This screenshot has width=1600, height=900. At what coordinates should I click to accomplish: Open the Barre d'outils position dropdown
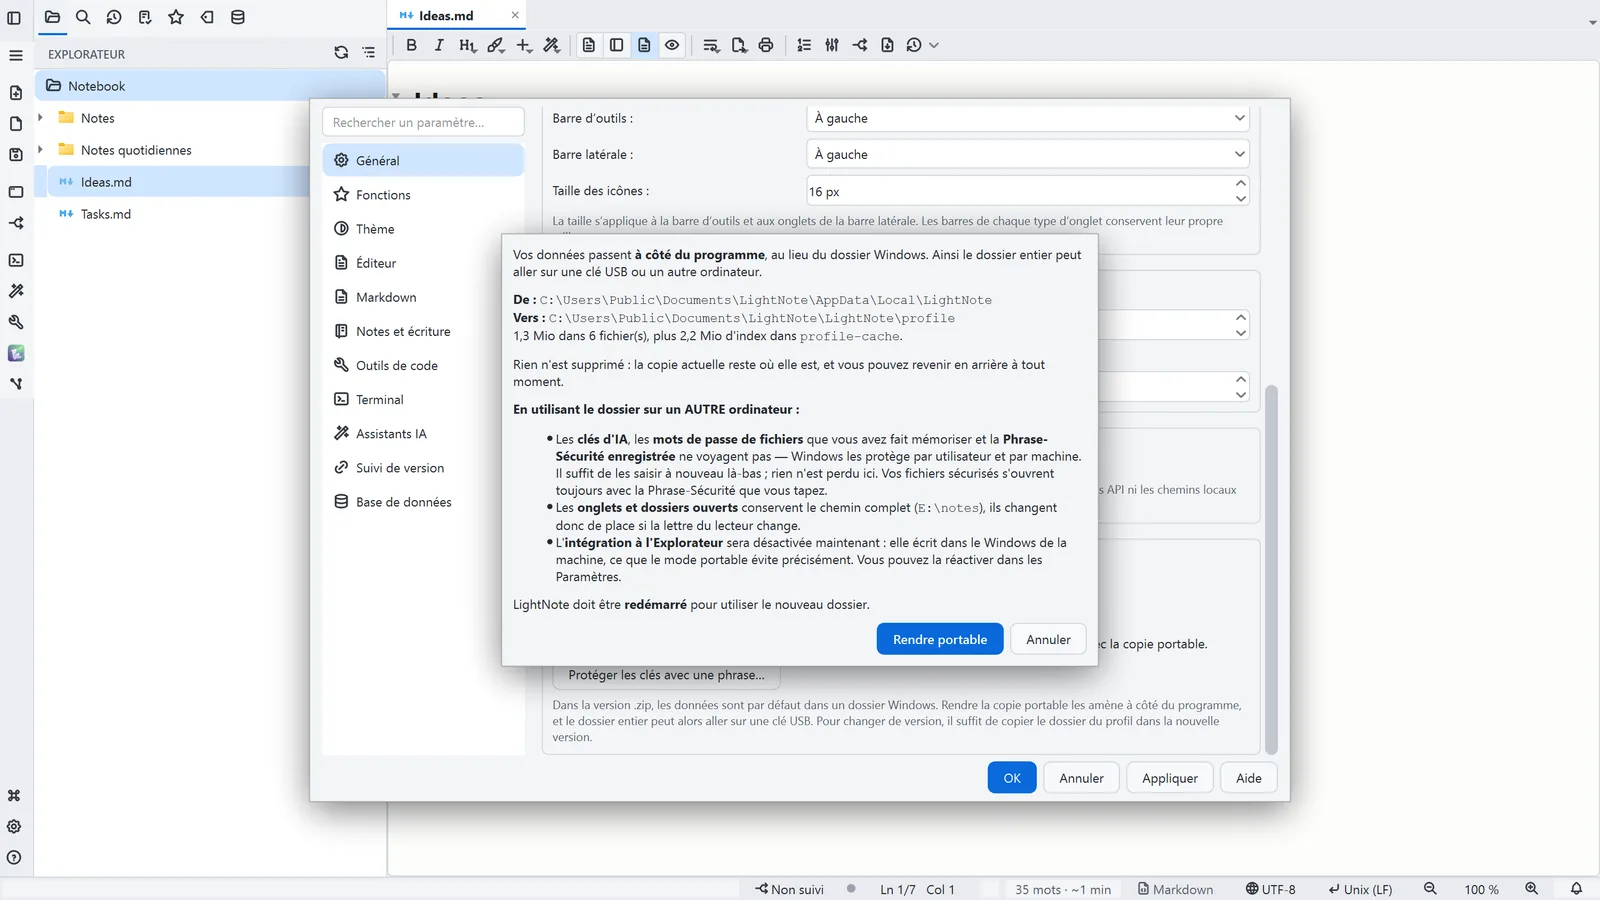1028,118
